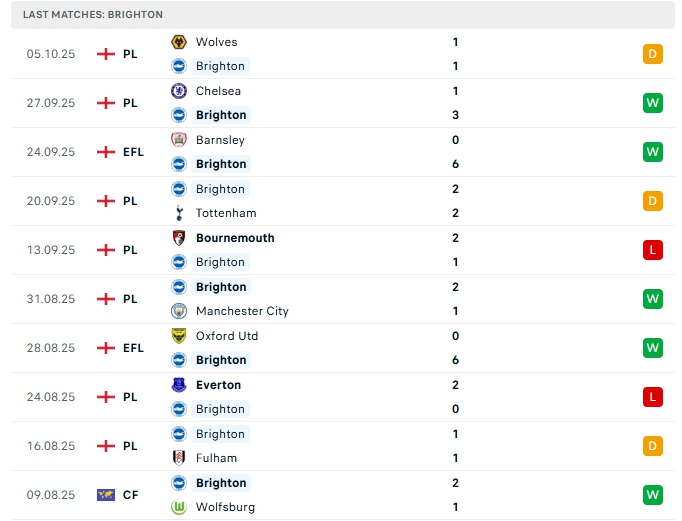Click the Bournemouth club crest icon

[x=179, y=238]
